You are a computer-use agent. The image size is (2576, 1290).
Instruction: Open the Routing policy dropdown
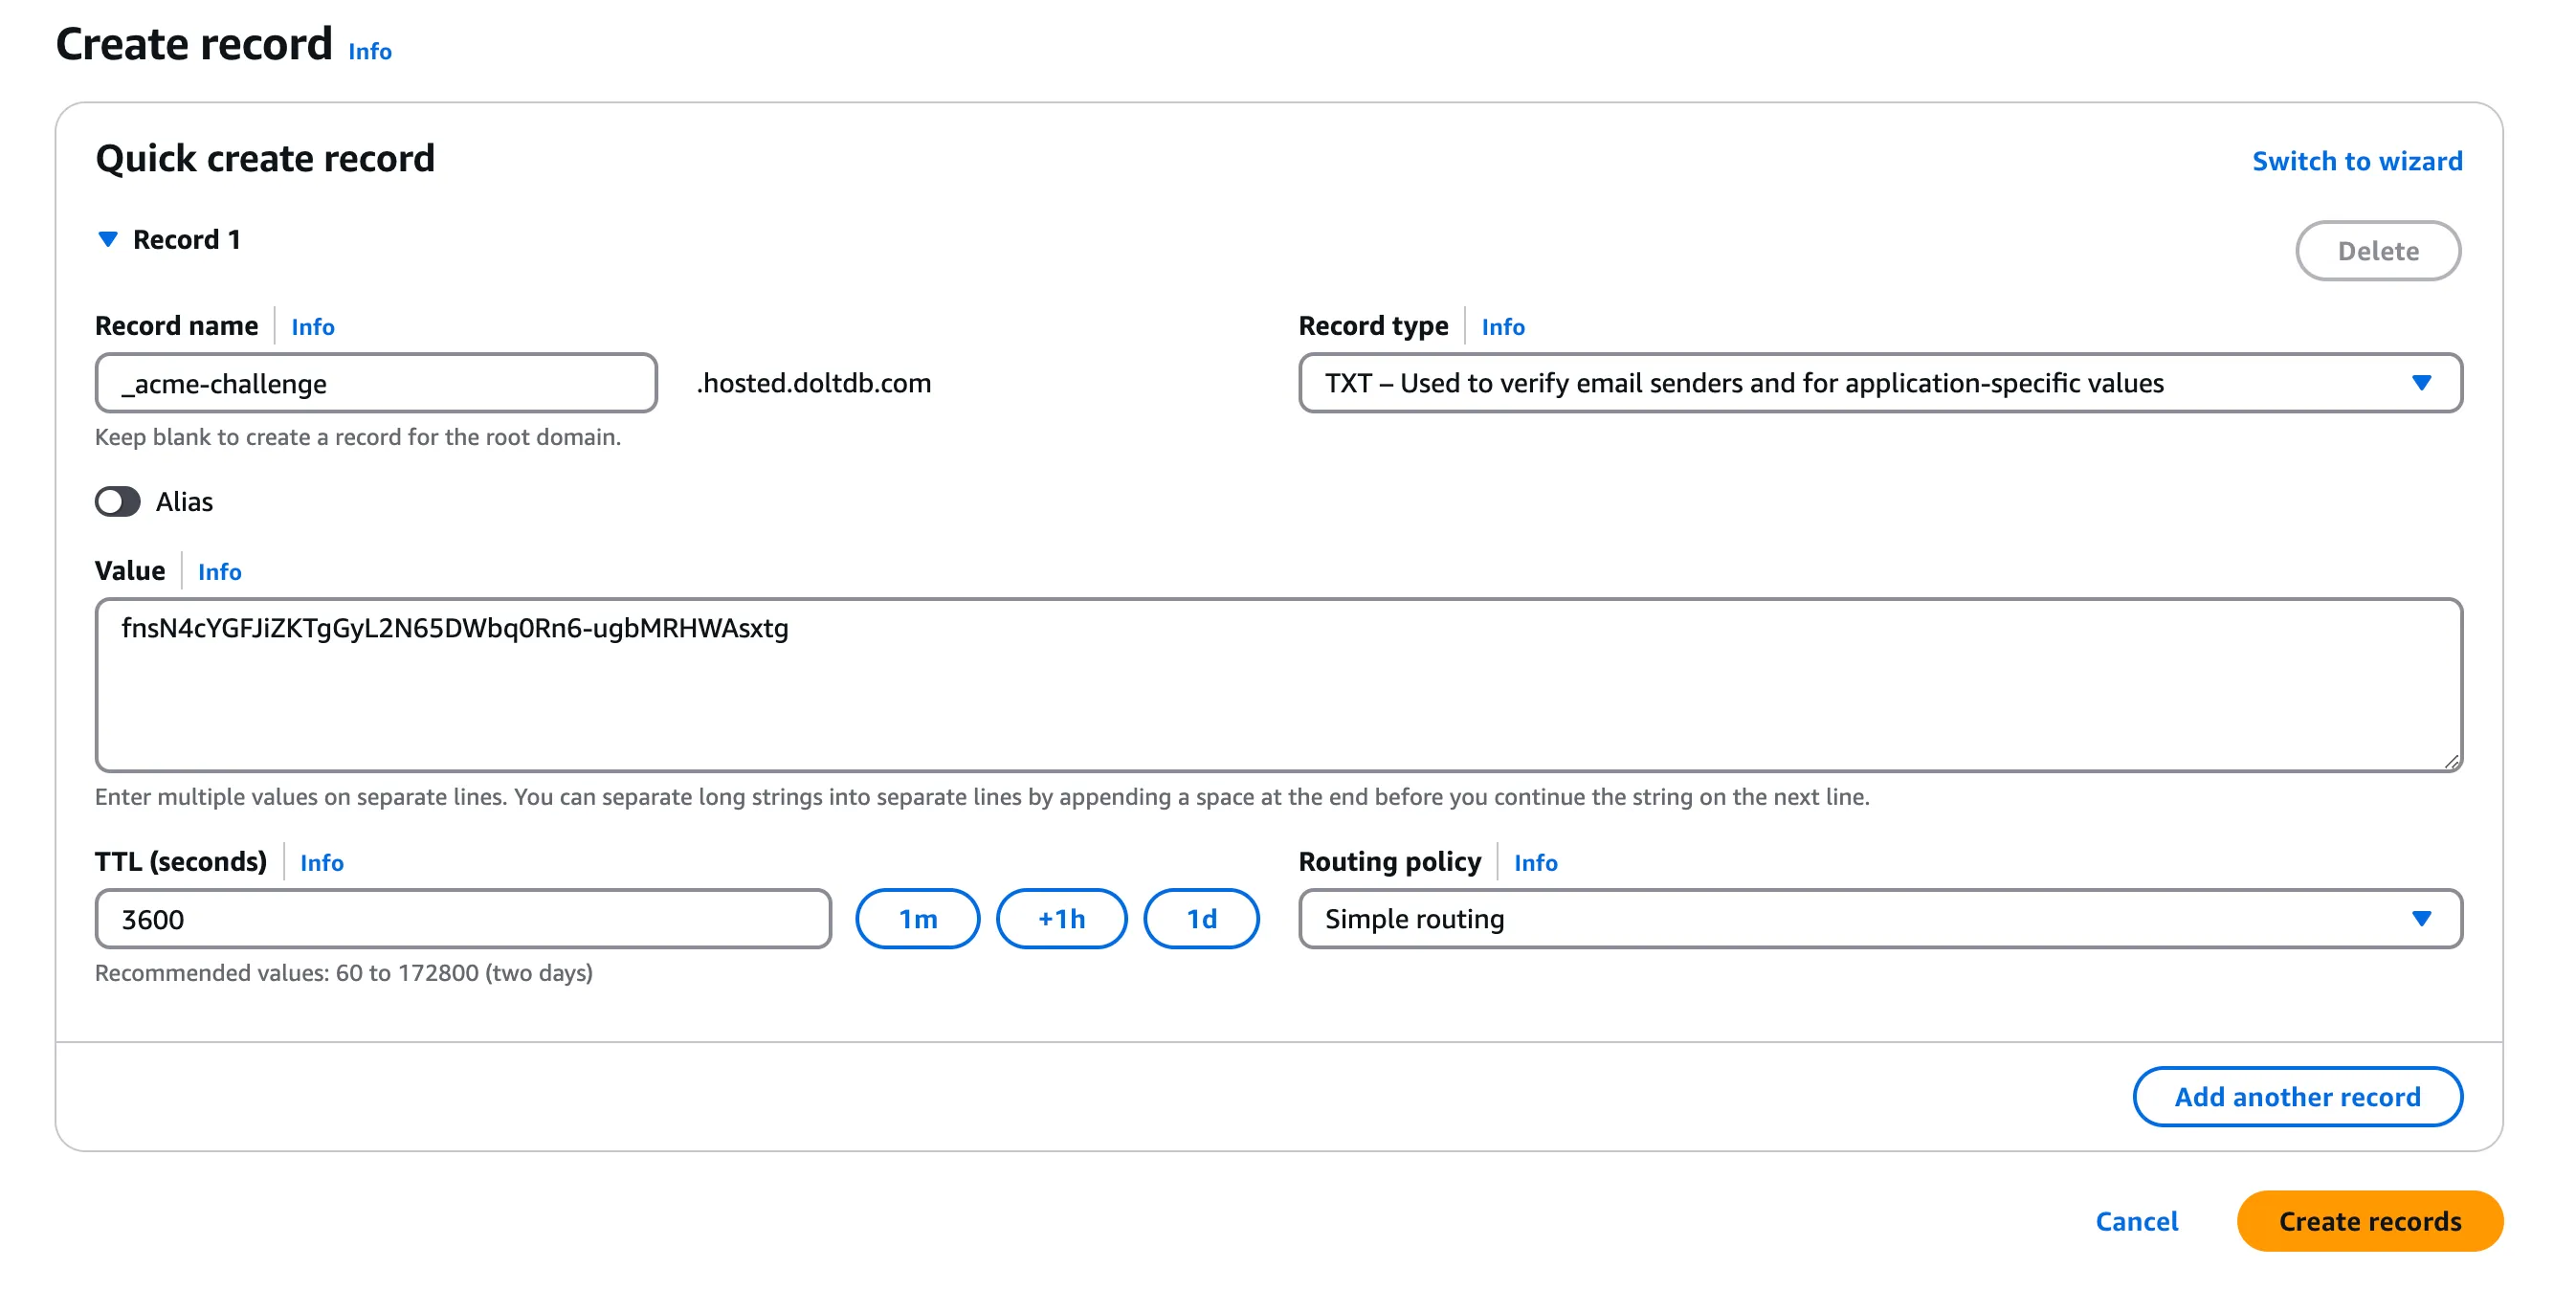tap(1878, 918)
